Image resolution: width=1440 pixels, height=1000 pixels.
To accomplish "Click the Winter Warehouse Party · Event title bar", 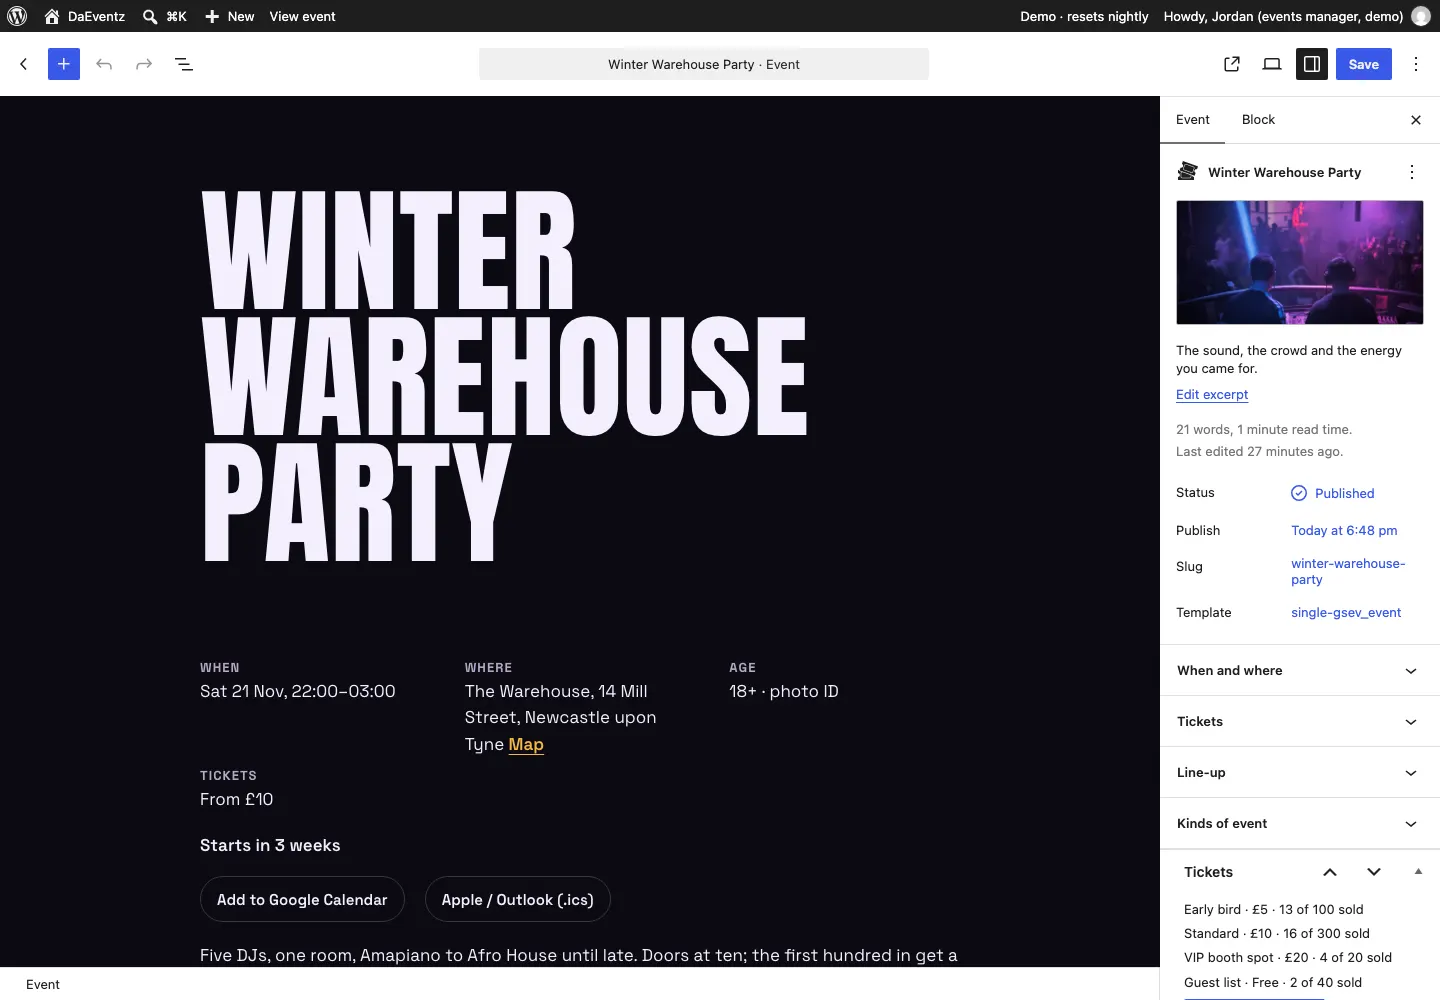I will (x=704, y=64).
